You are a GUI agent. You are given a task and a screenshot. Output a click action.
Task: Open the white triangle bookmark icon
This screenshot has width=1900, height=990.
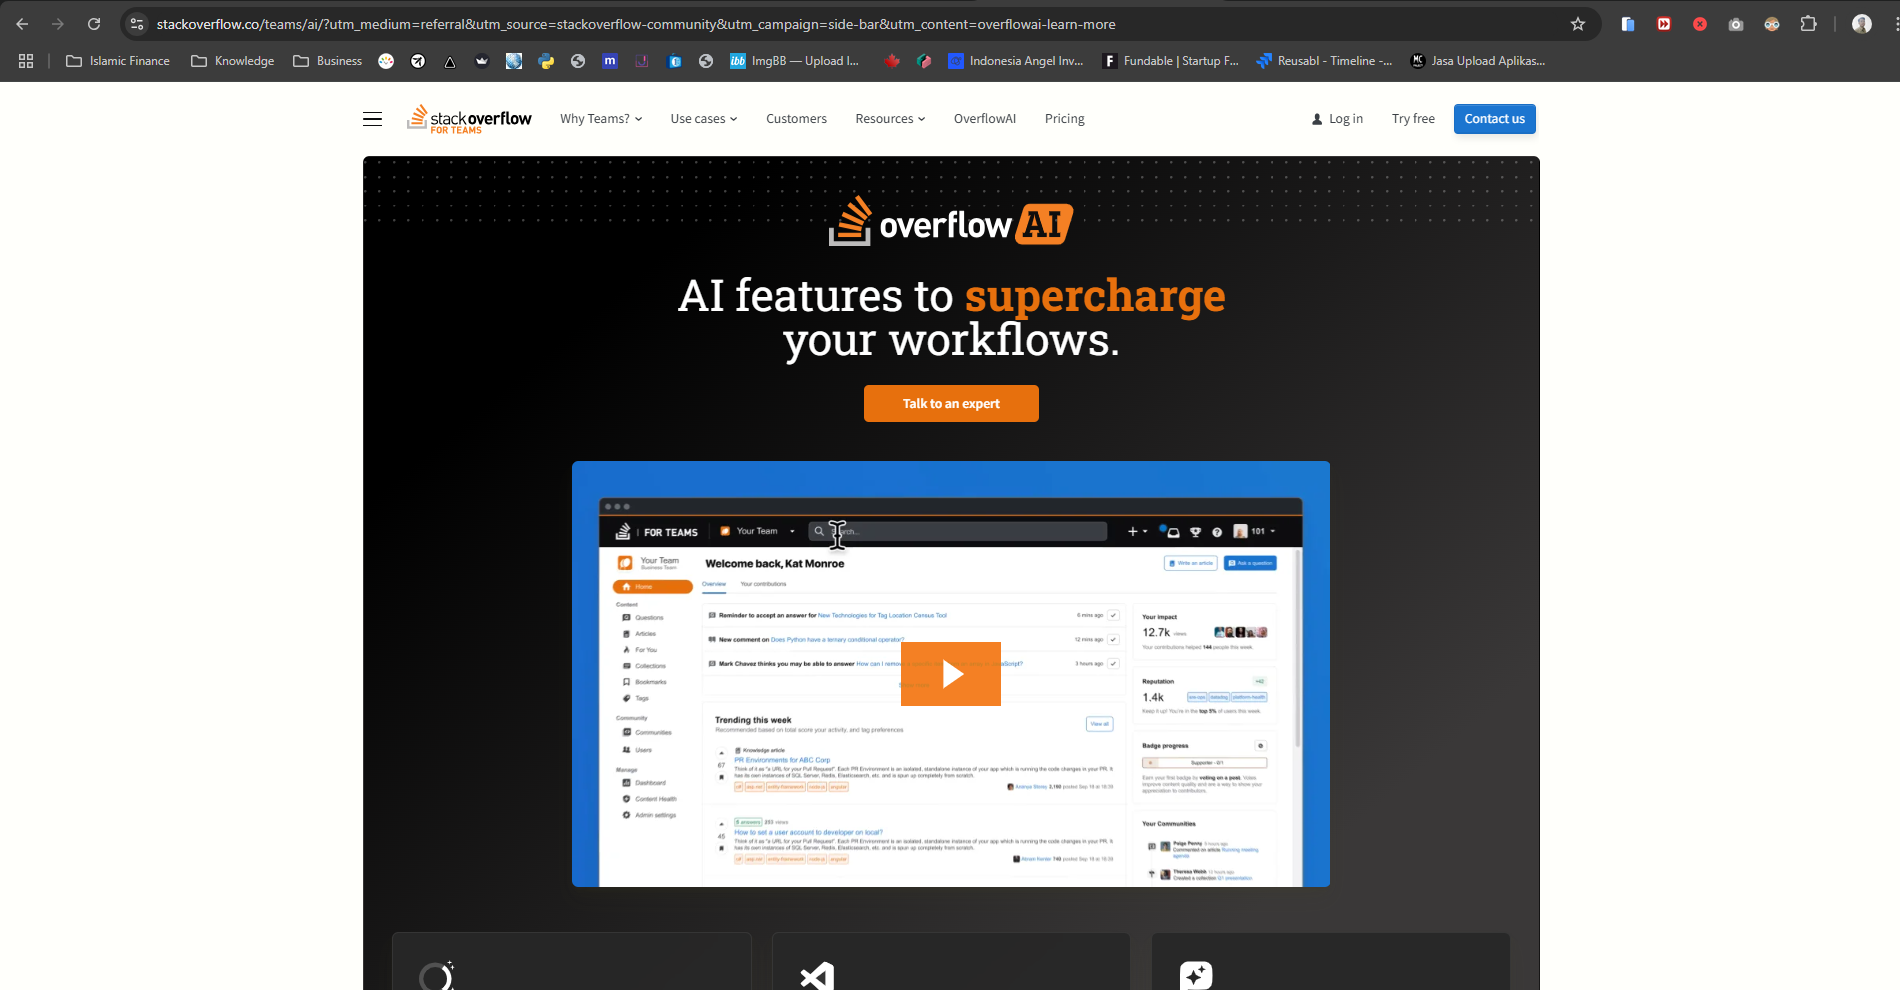450,61
